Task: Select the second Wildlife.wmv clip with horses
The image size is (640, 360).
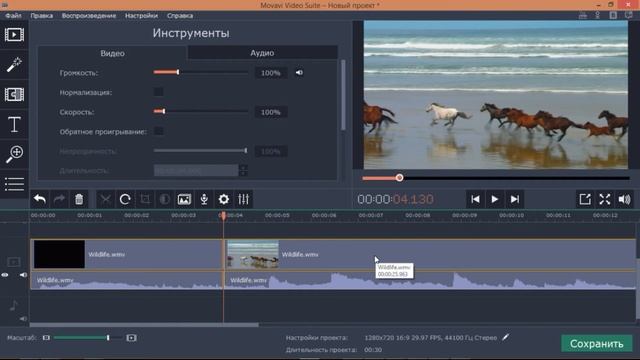Action: [430, 254]
